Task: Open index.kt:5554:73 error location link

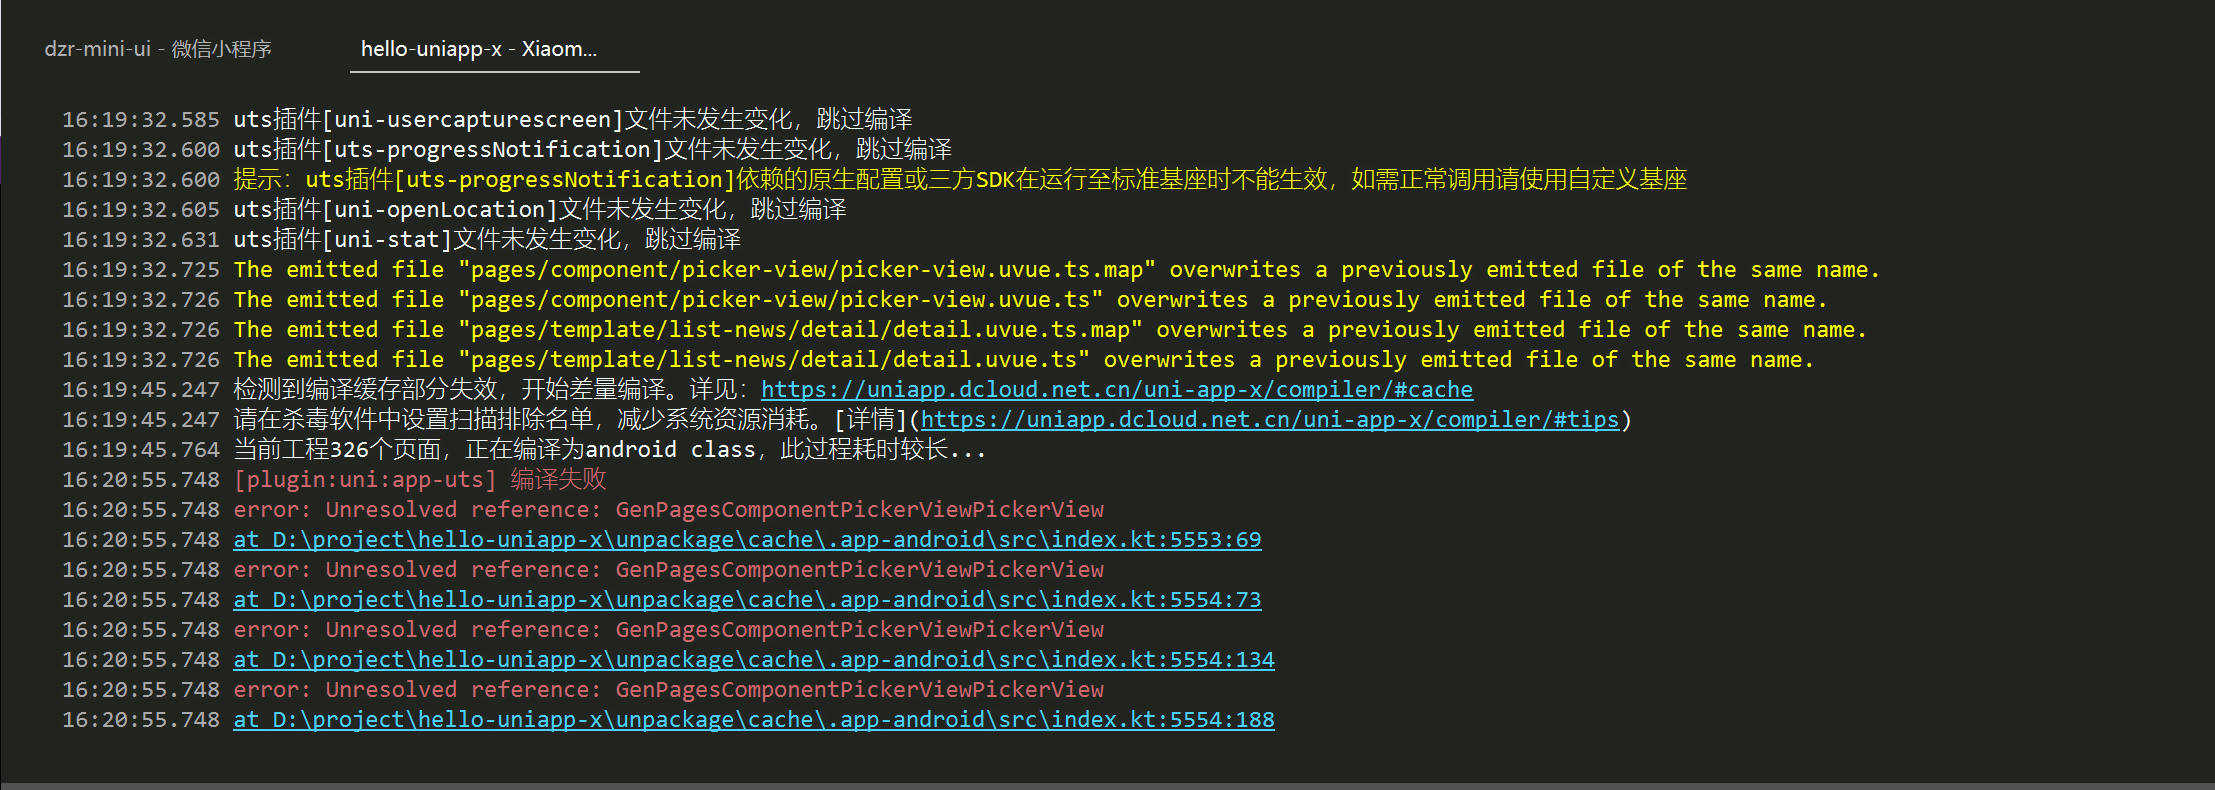Action: pyautogui.click(x=747, y=600)
